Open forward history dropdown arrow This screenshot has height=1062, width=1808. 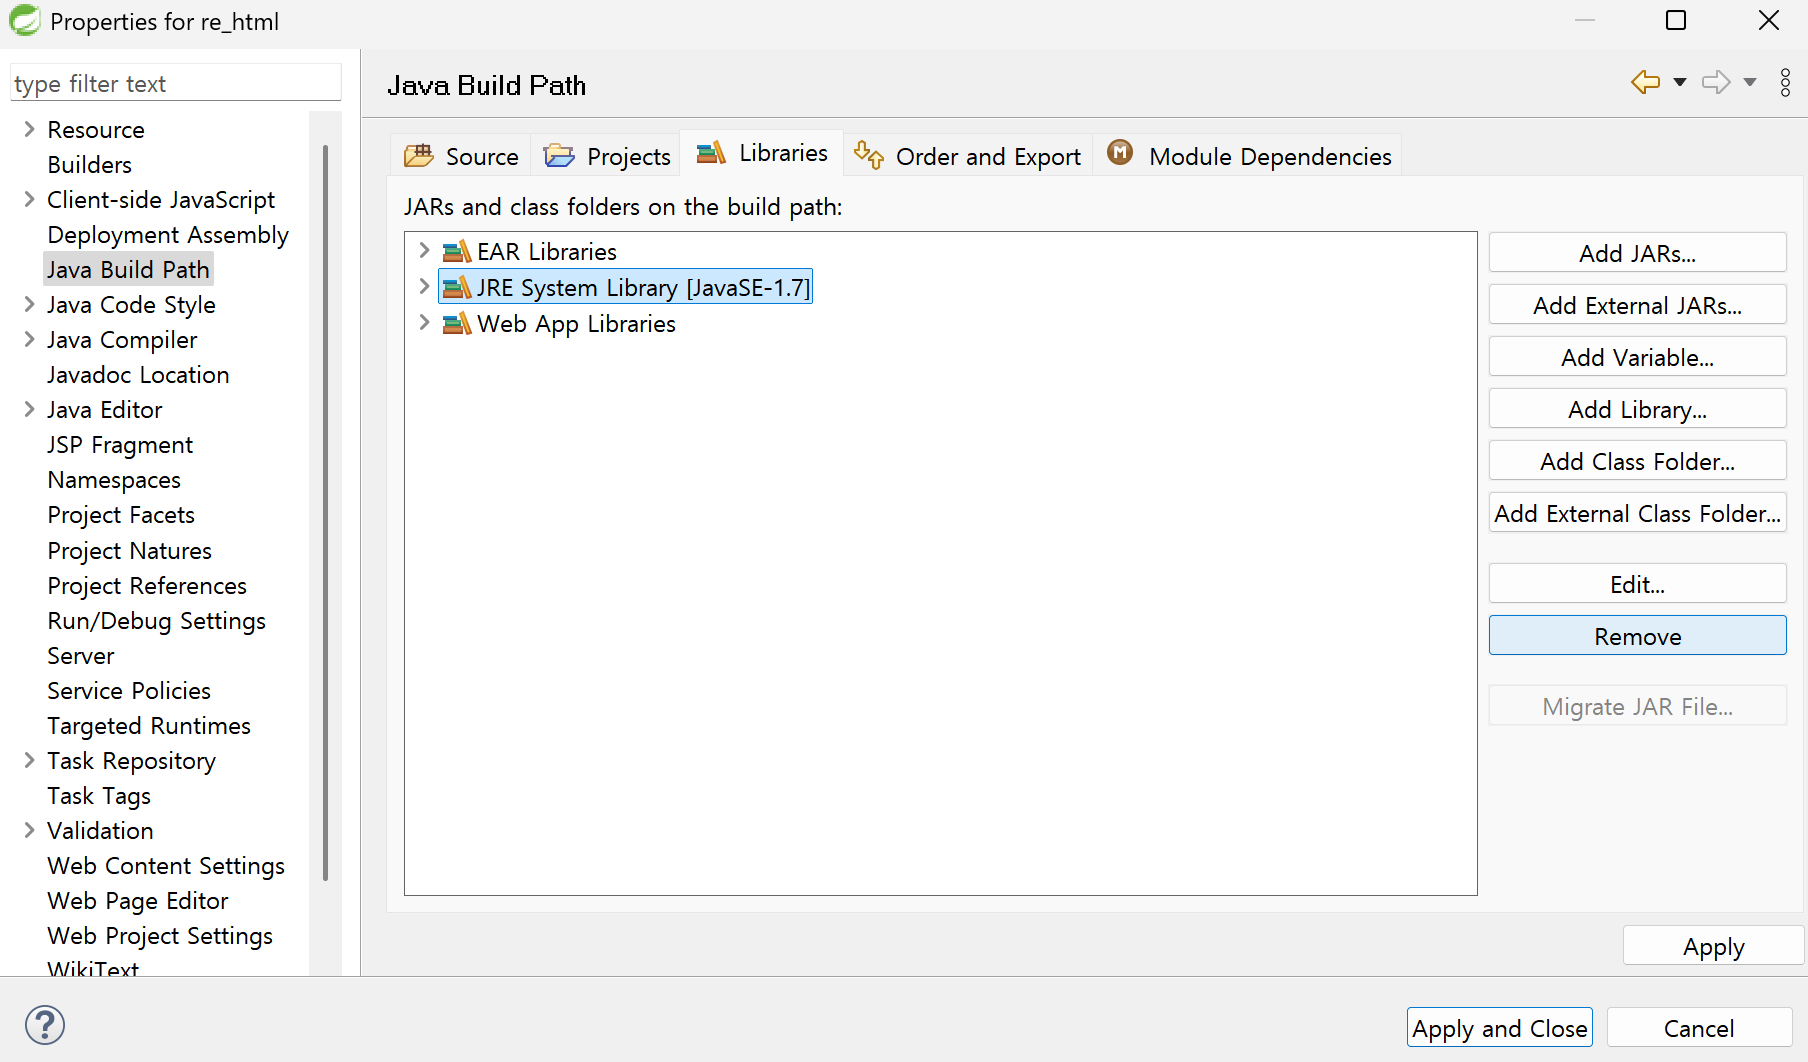coord(1750,82)
